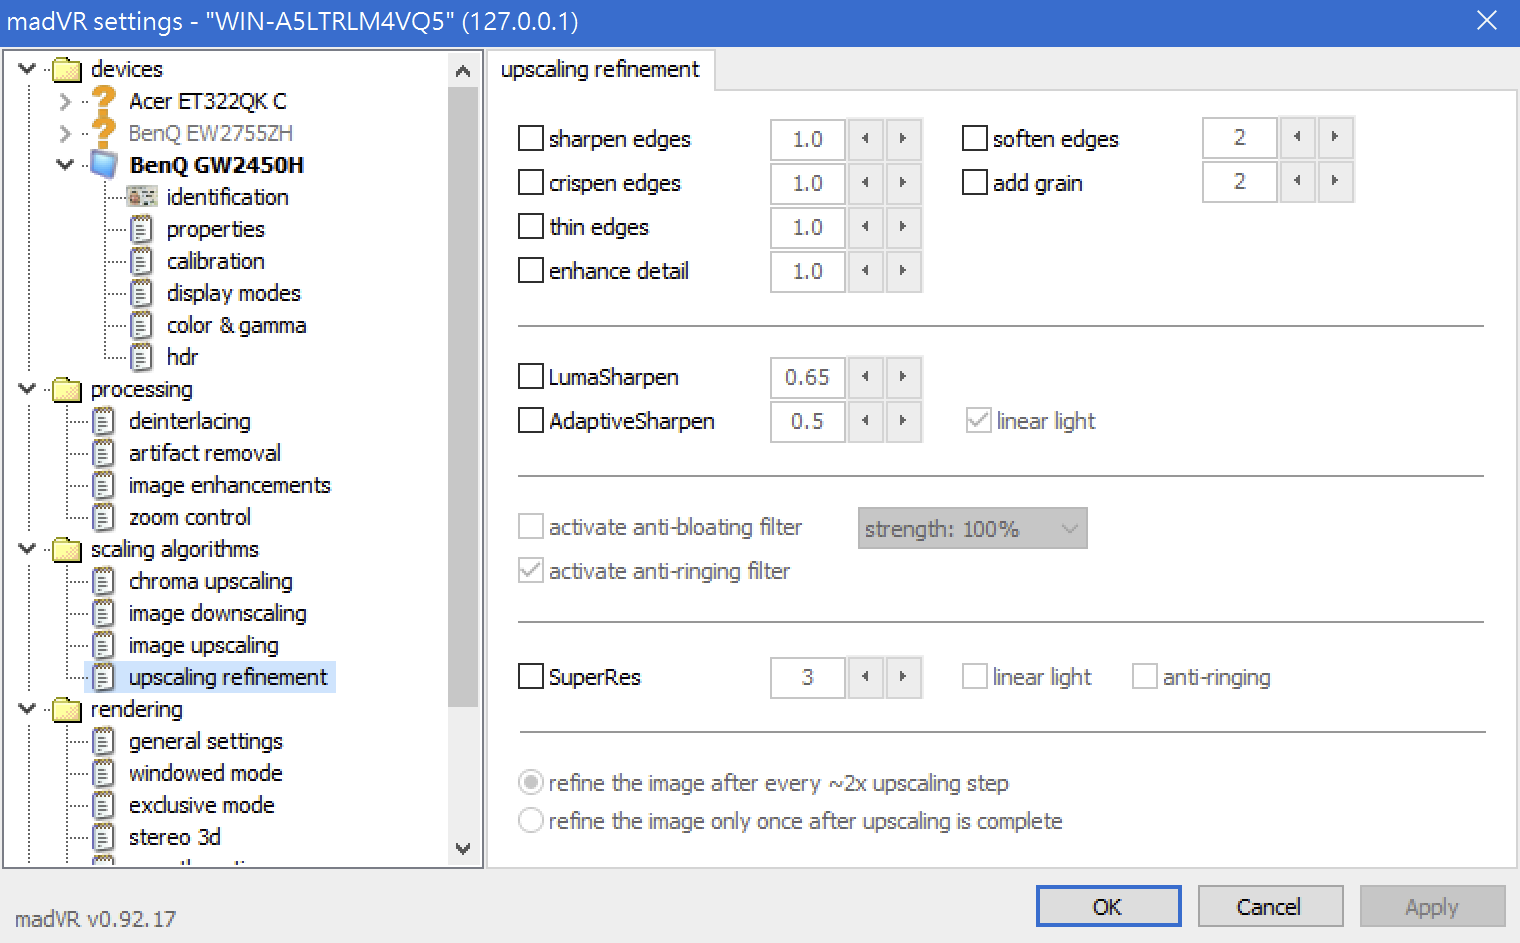Viewport: 1520px width, 943px height.
Task: Click the OK button
Action: point(1108,906)
